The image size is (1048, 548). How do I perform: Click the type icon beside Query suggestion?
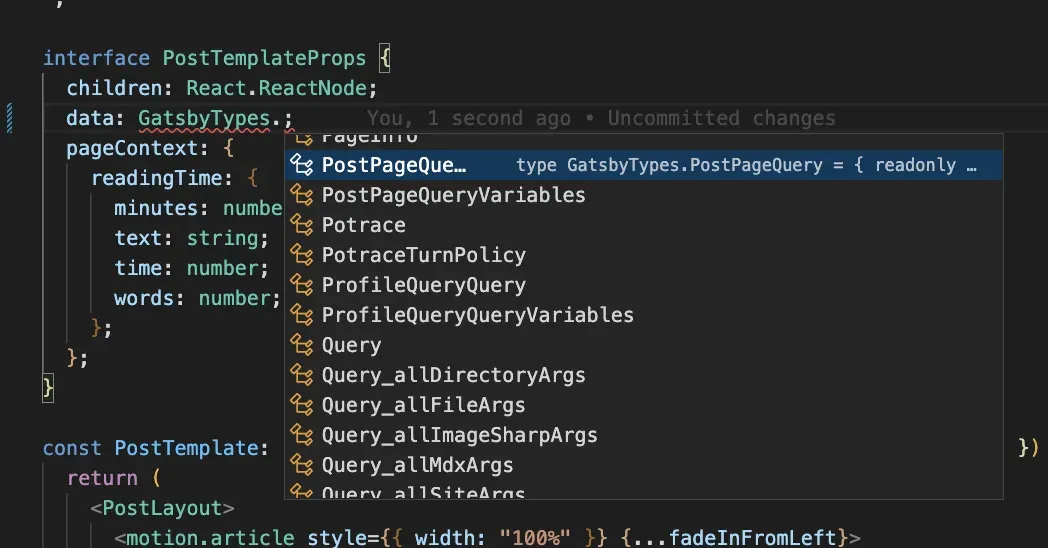point(301,345)
